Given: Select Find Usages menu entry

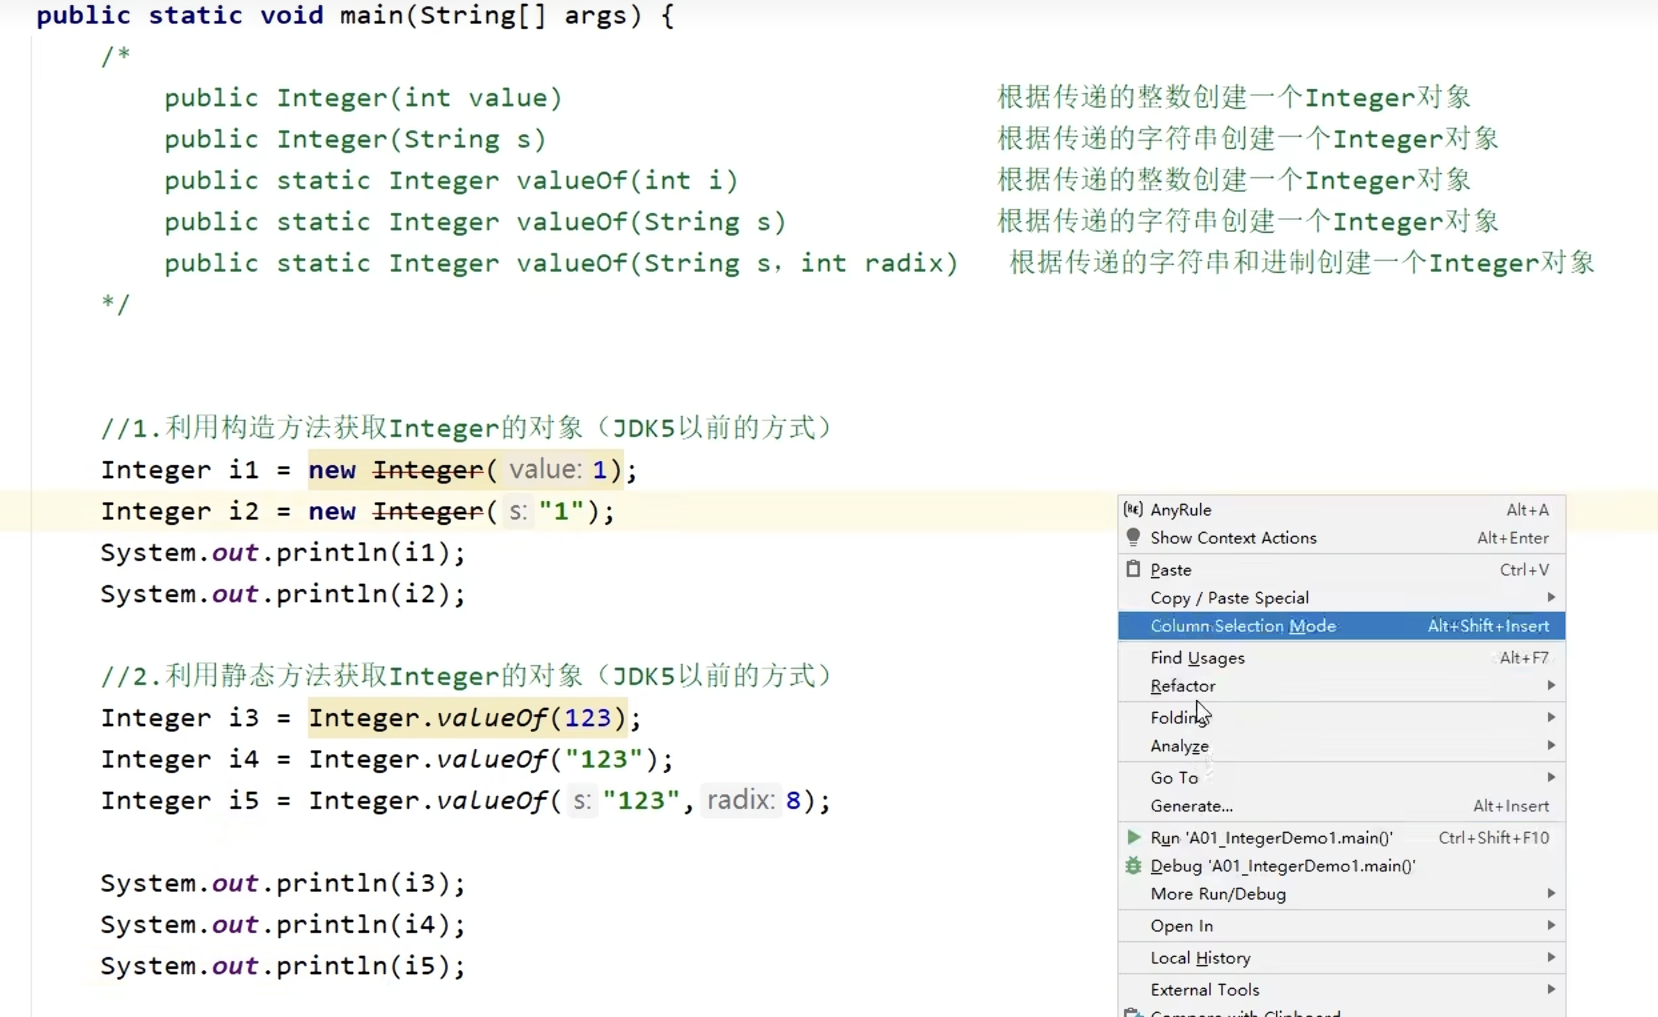Looking at the screenshot, I should (1197, 657).
